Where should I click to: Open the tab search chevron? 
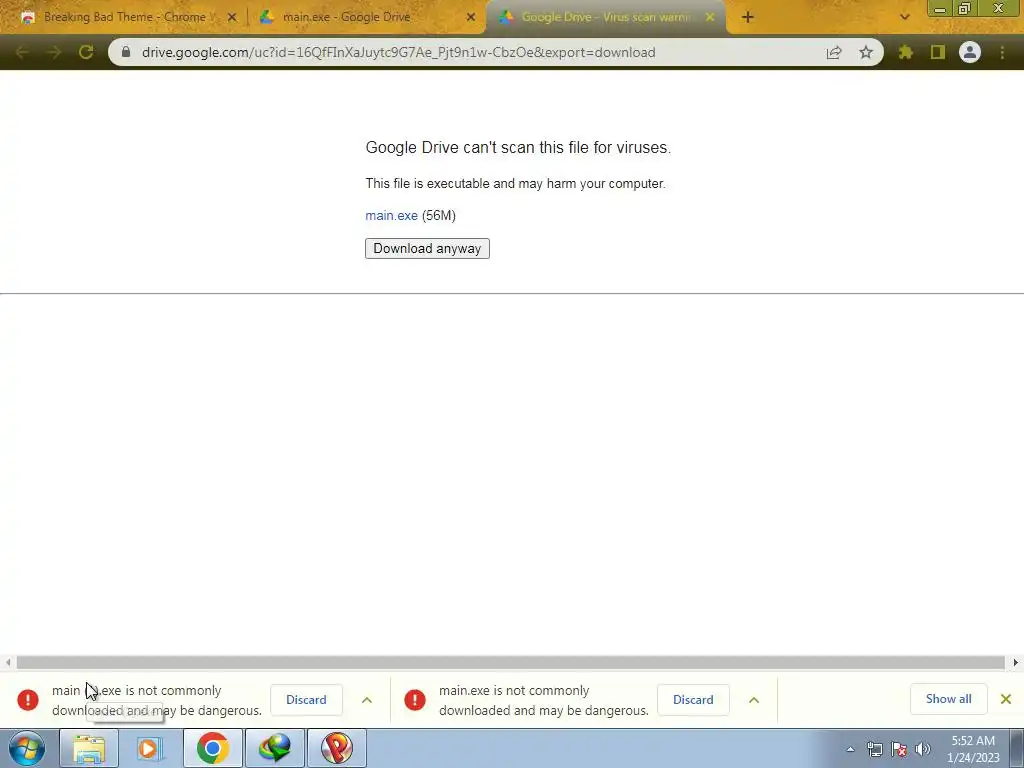pyautogui.click(x=904, y=17)
